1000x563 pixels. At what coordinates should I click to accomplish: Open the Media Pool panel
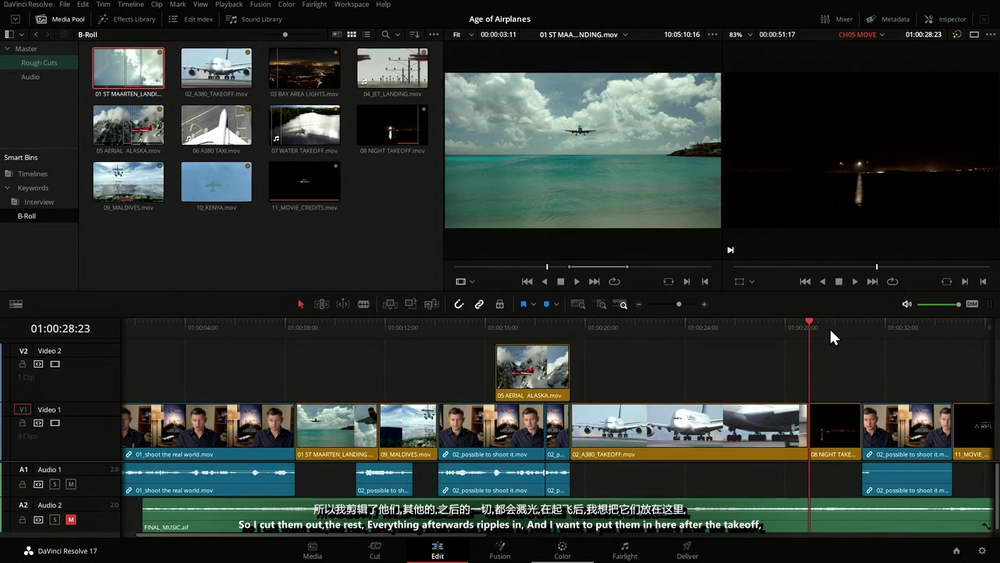[x=61, y=19]
